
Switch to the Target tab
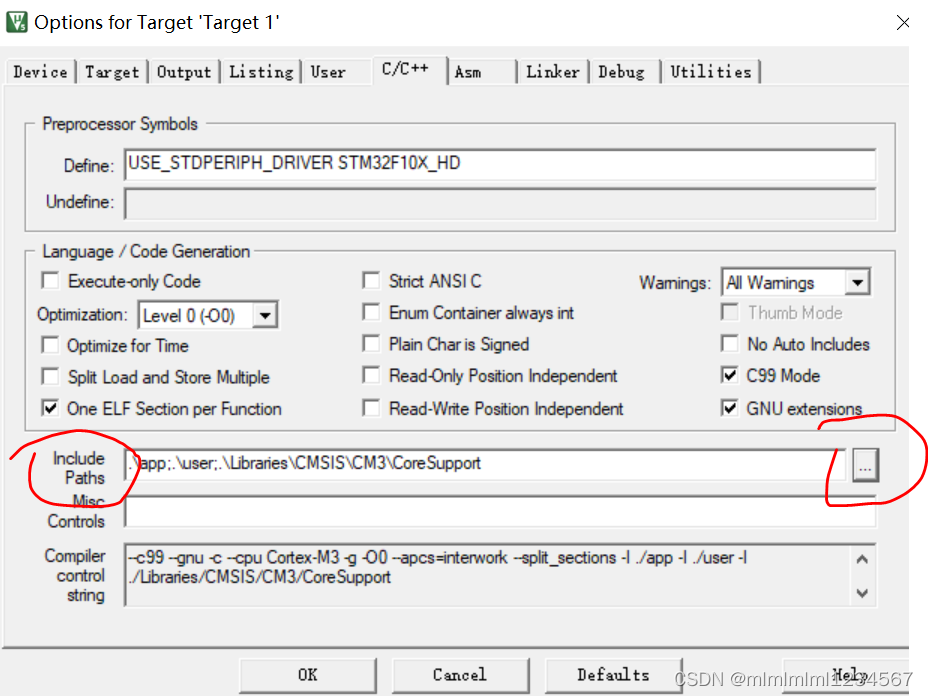[112, 72]
